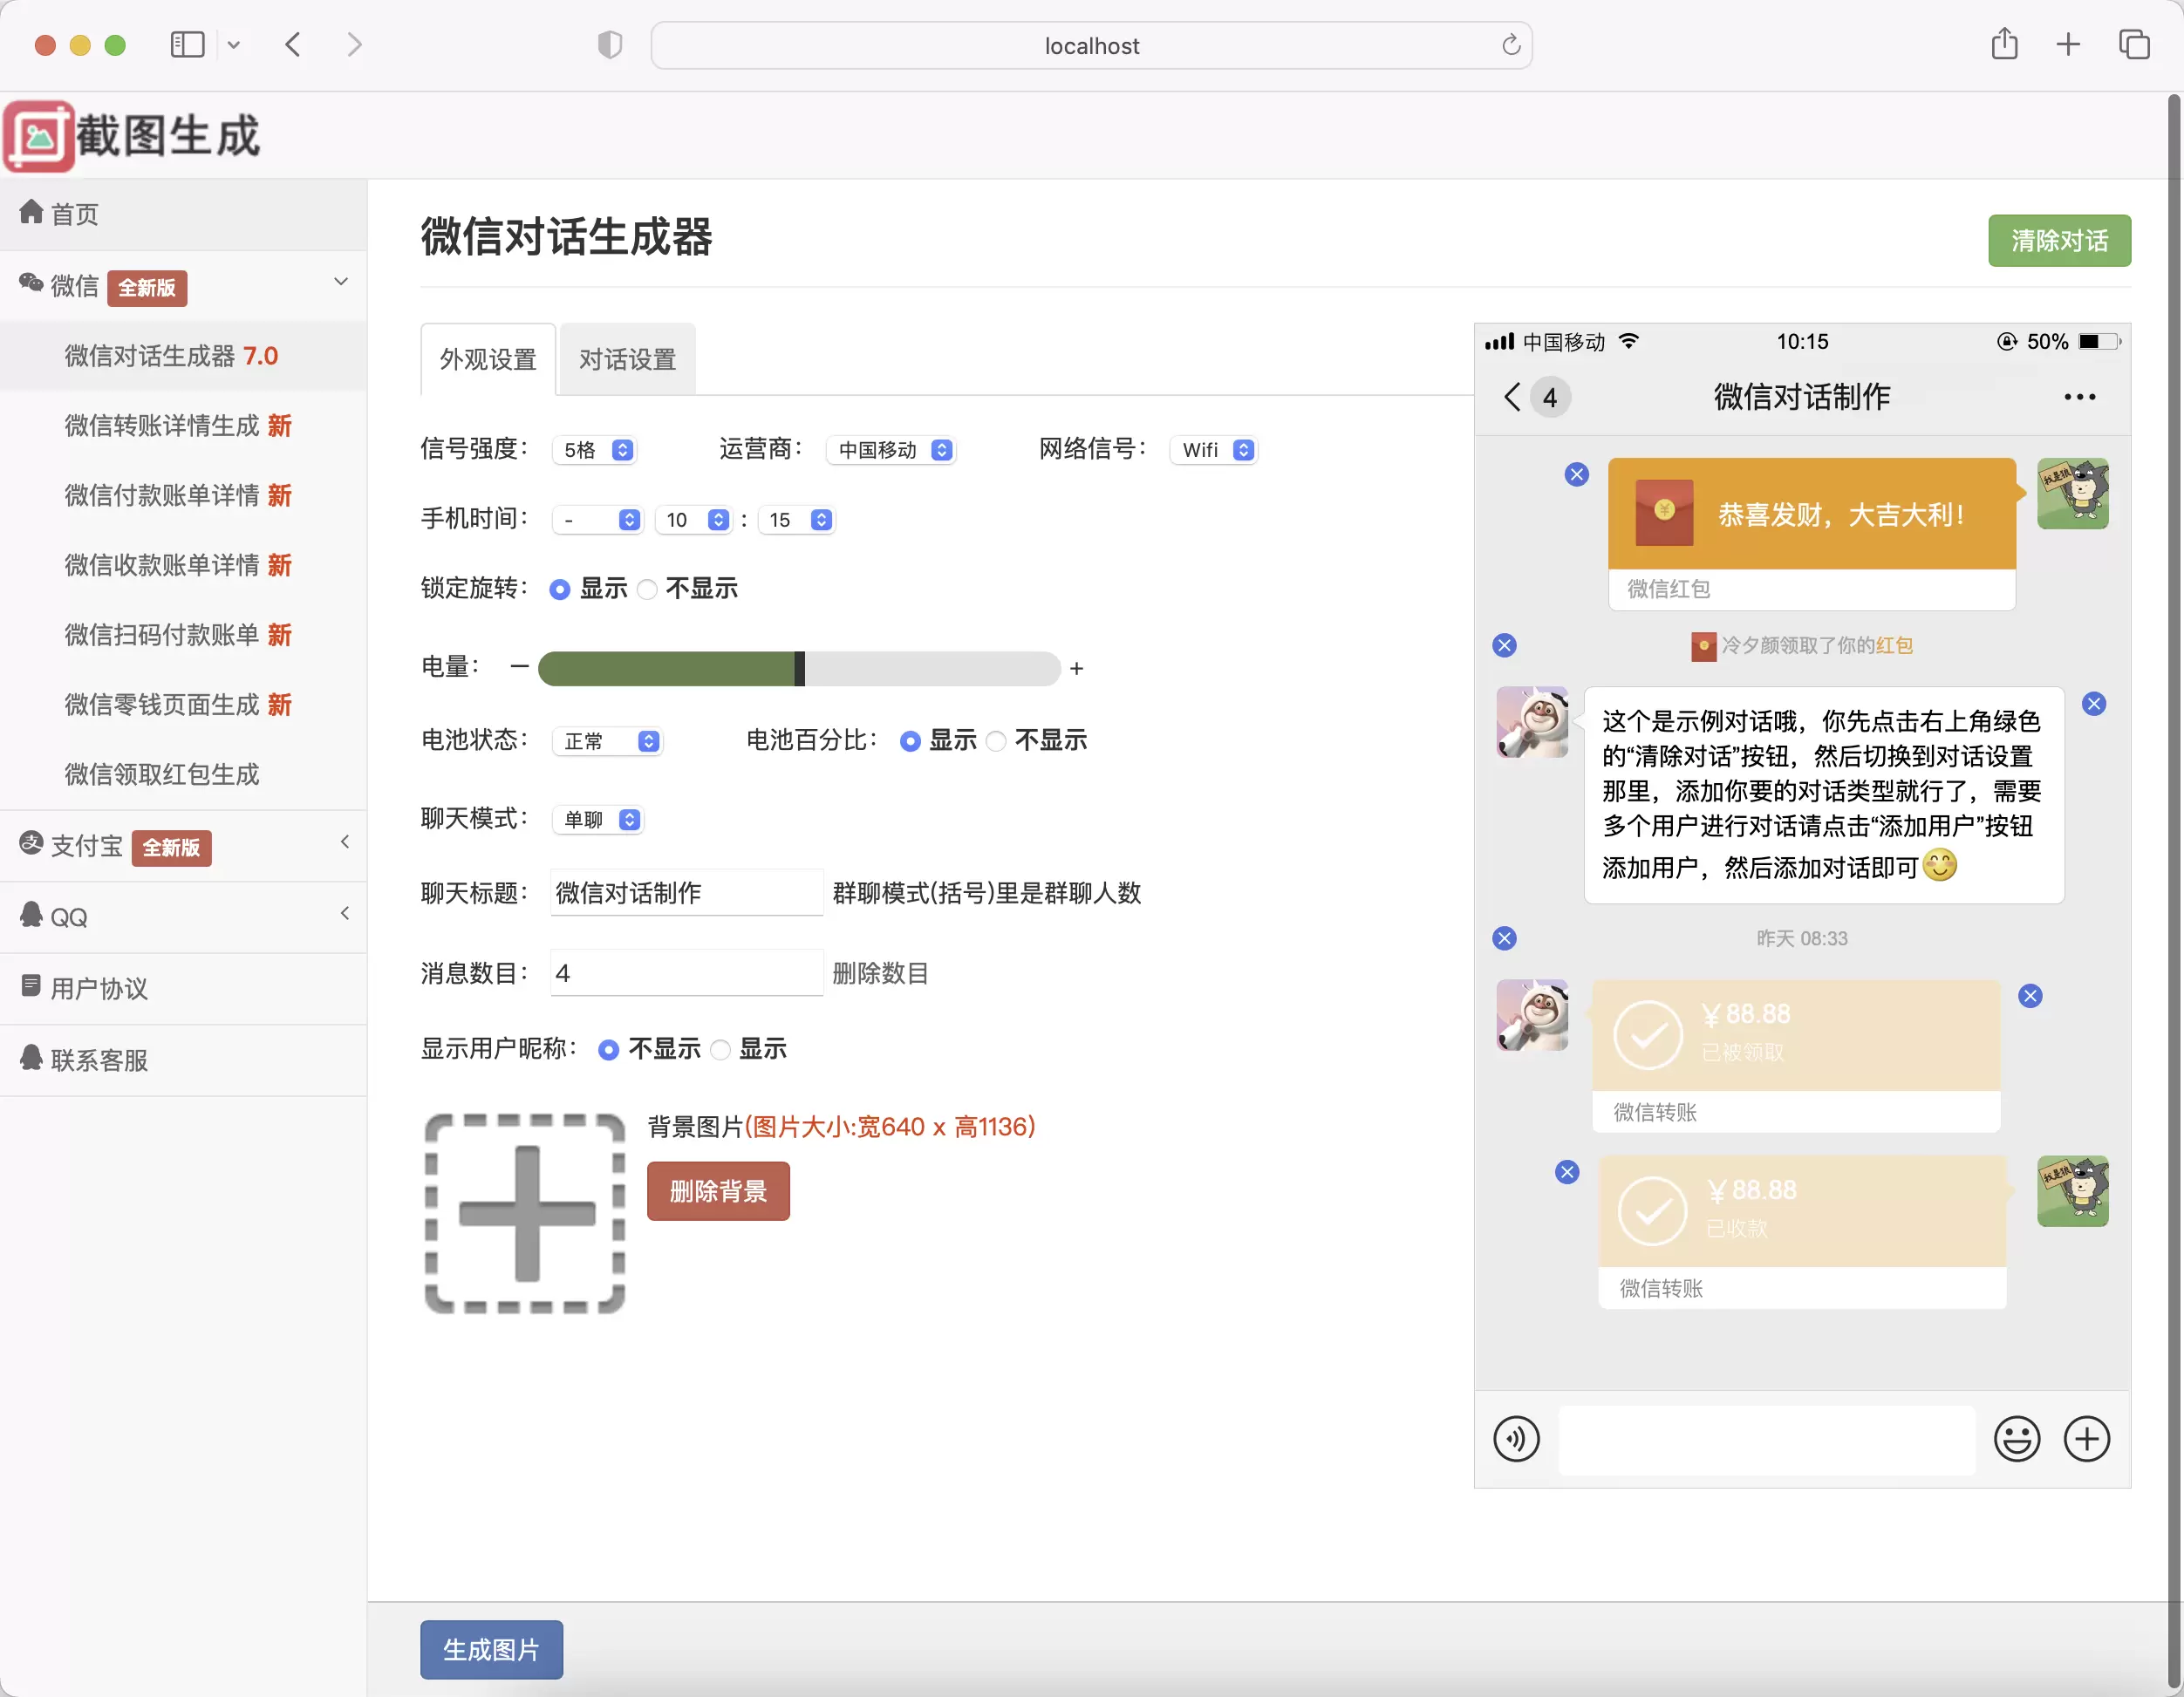
Task: Switch to the 对话设置 tab
Action: tap(627, 359)
